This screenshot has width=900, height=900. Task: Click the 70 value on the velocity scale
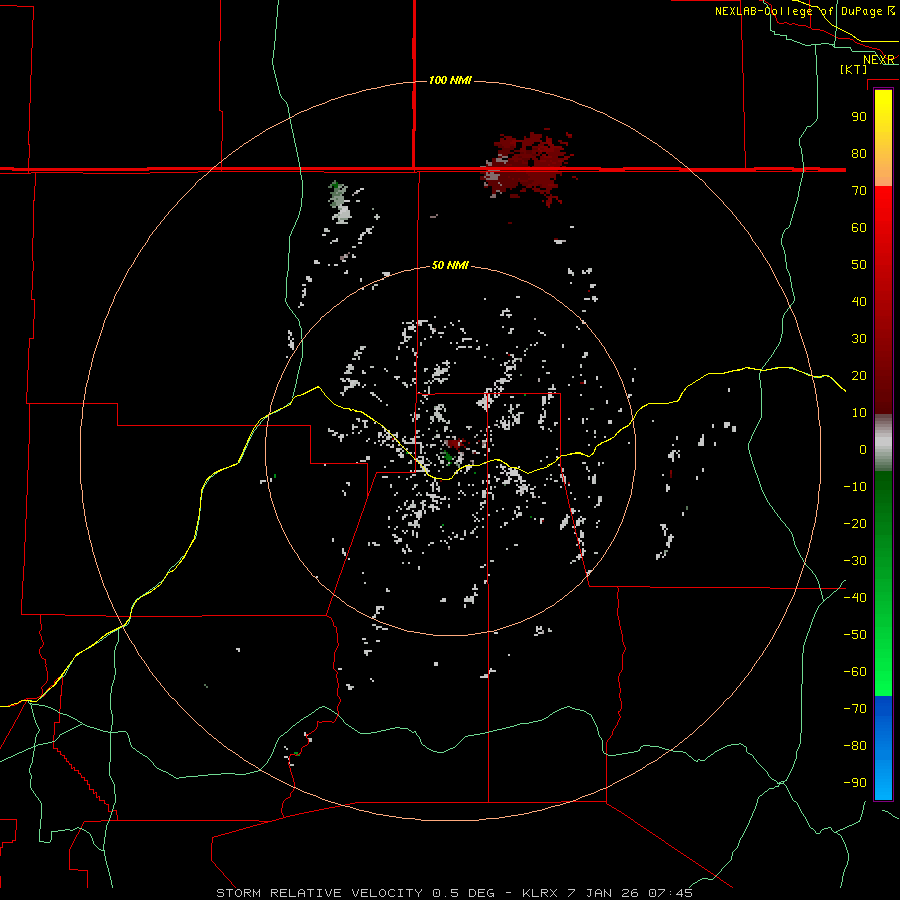(859, 191)
